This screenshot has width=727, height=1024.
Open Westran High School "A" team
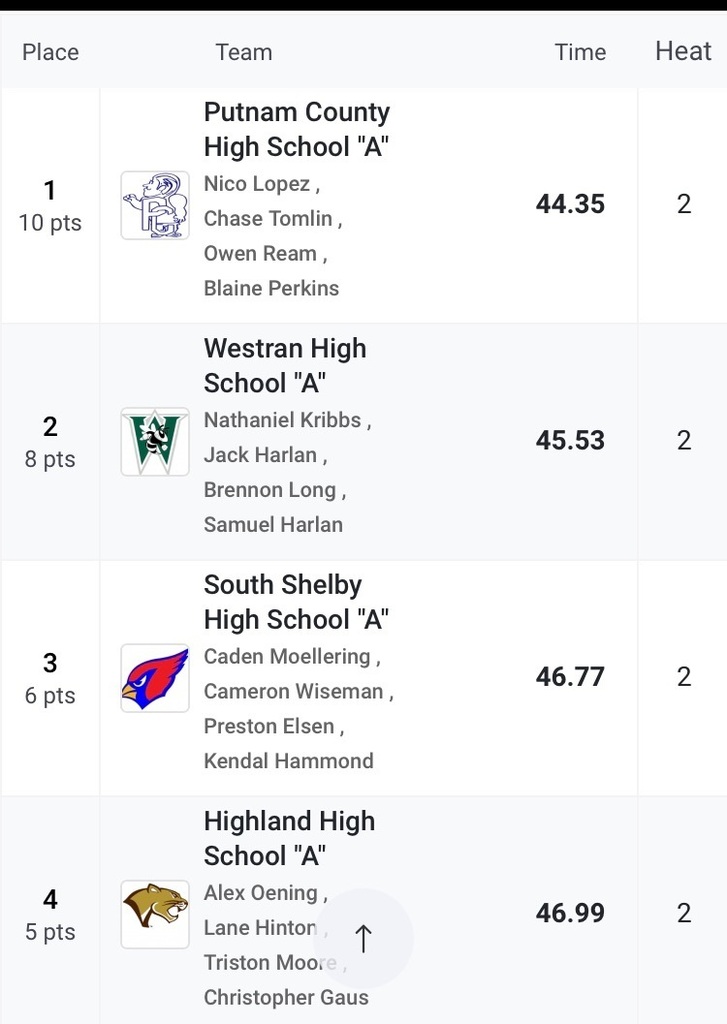285,366
